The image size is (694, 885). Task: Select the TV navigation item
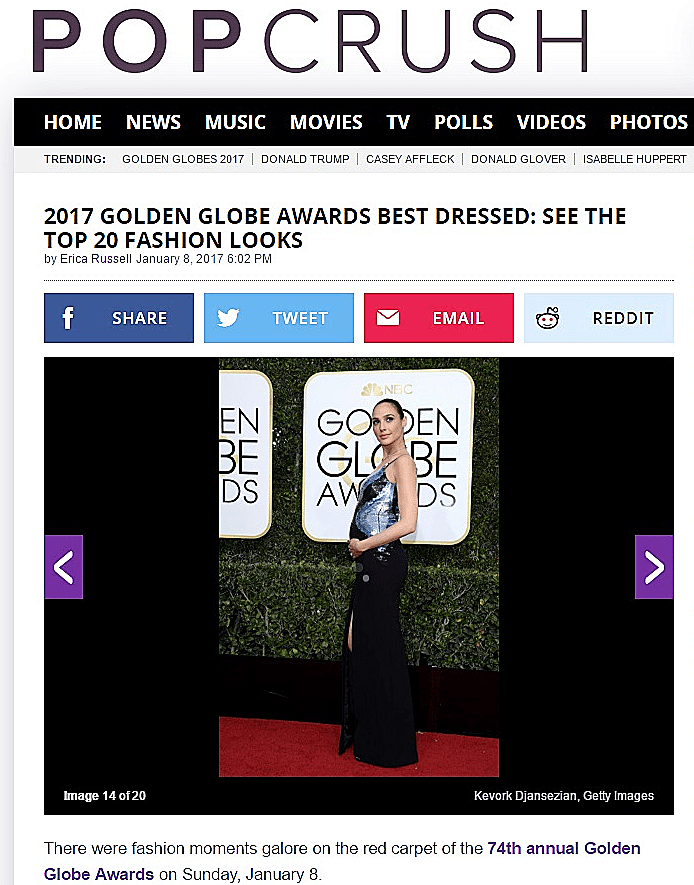398,122
